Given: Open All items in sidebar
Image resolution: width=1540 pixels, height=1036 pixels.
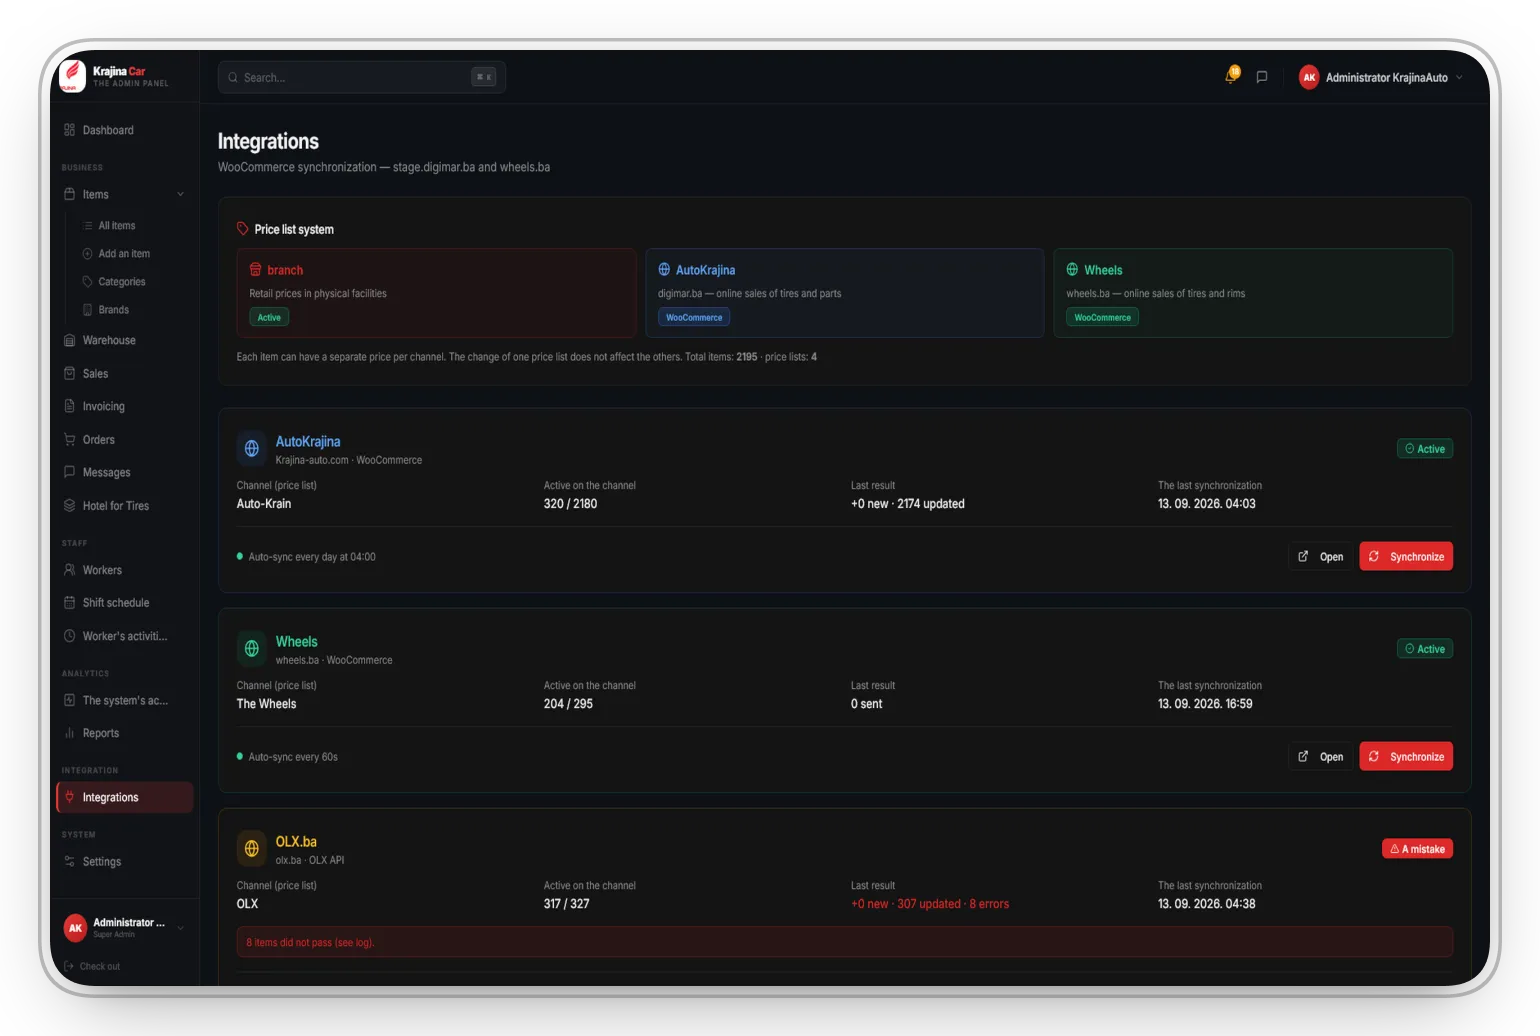Looking at the screenshot, I should 117,226.
